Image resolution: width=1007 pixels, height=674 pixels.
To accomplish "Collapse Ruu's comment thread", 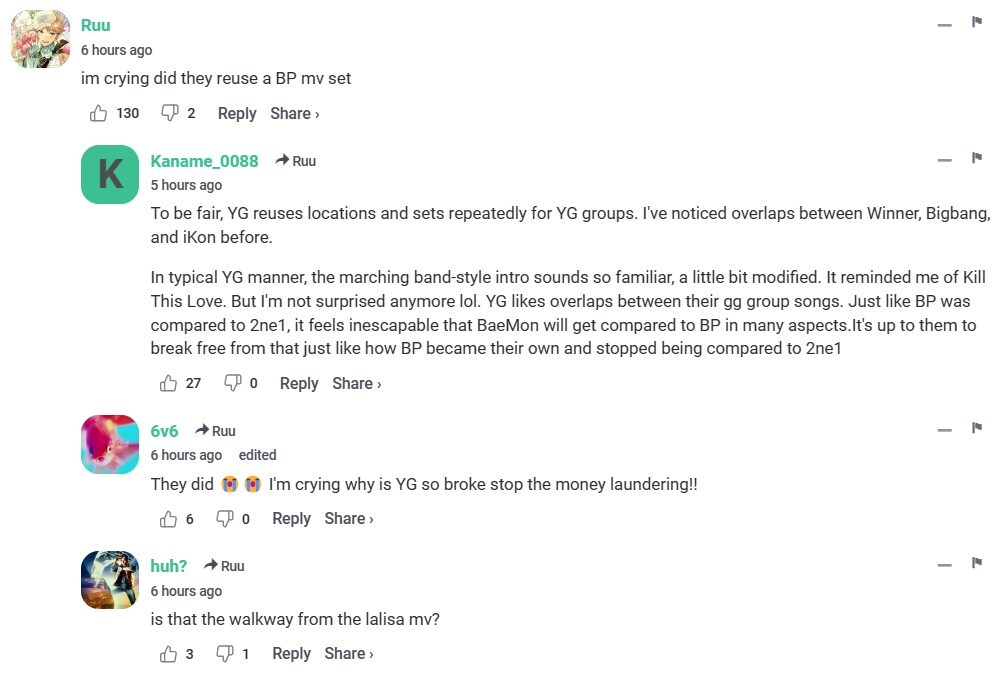I will point(944,25).
